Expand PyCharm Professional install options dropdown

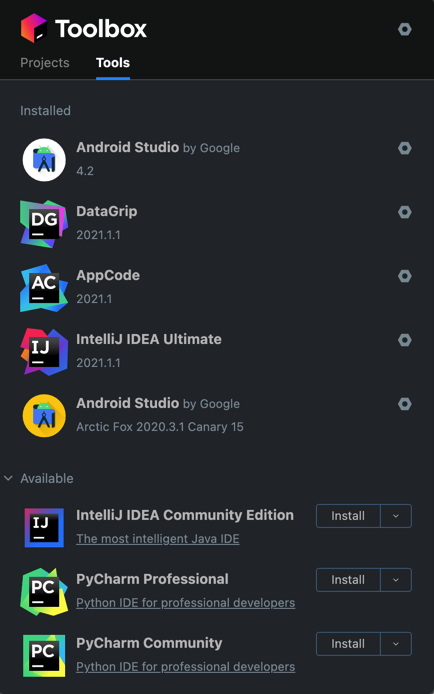396,580
